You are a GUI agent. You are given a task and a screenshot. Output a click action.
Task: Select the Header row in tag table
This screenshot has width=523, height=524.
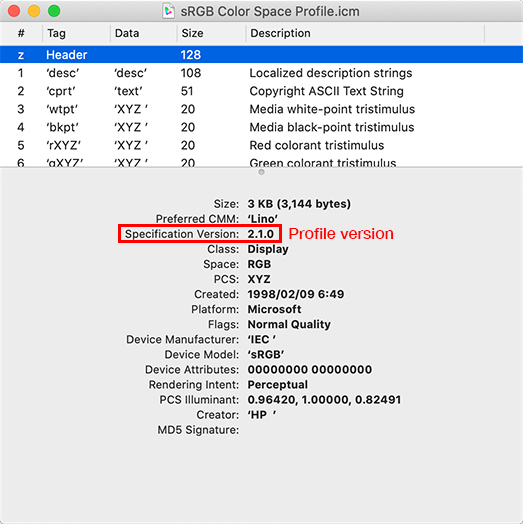(261, 54)
